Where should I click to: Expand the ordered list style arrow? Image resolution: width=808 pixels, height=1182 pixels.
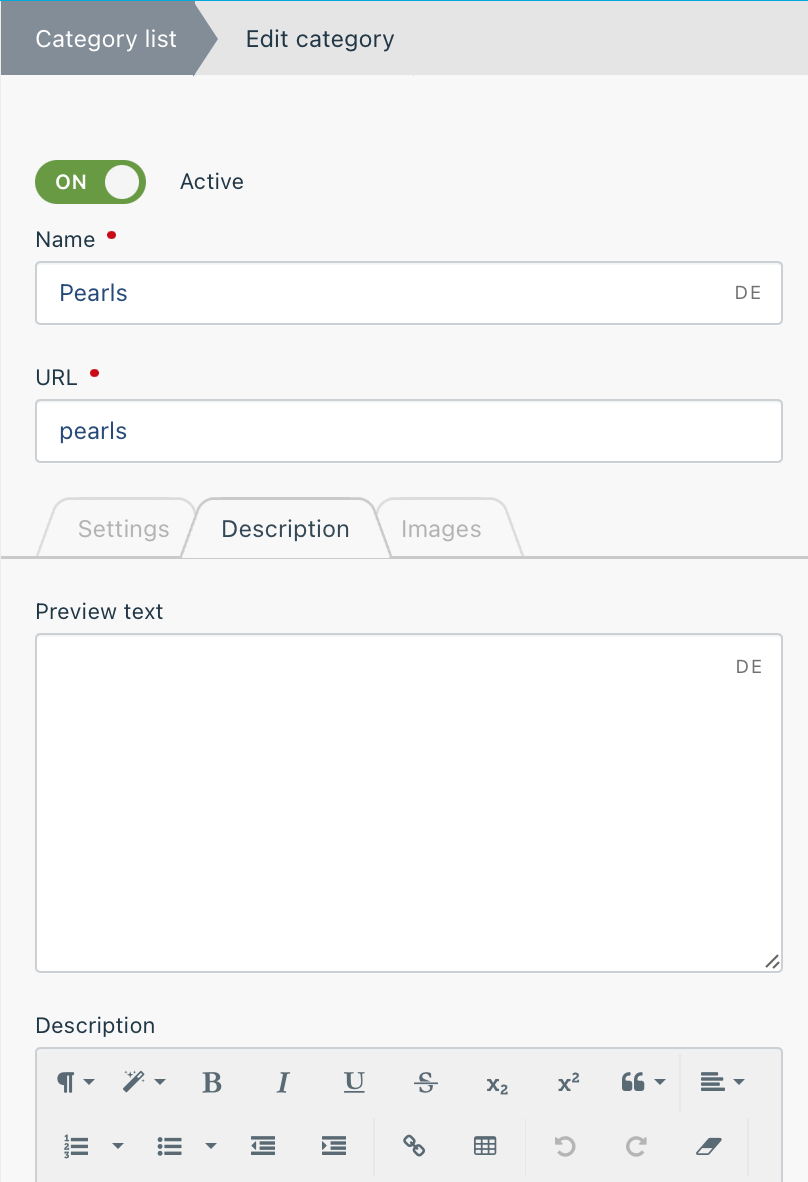(x=118, y=1146)
